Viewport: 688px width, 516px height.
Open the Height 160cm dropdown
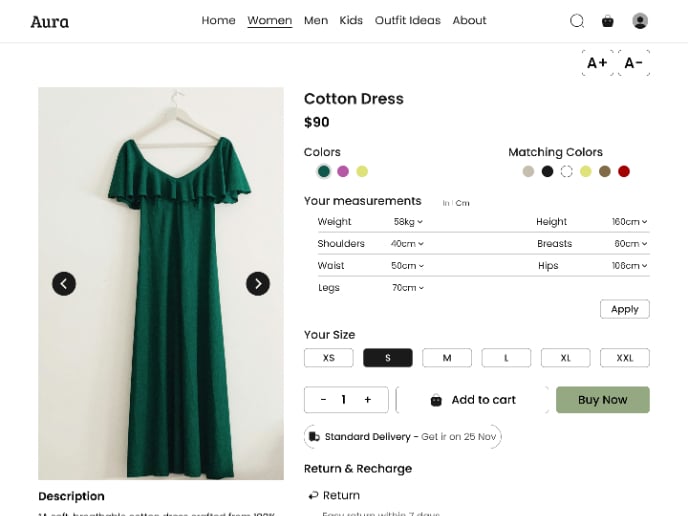(x=630, y=222)
